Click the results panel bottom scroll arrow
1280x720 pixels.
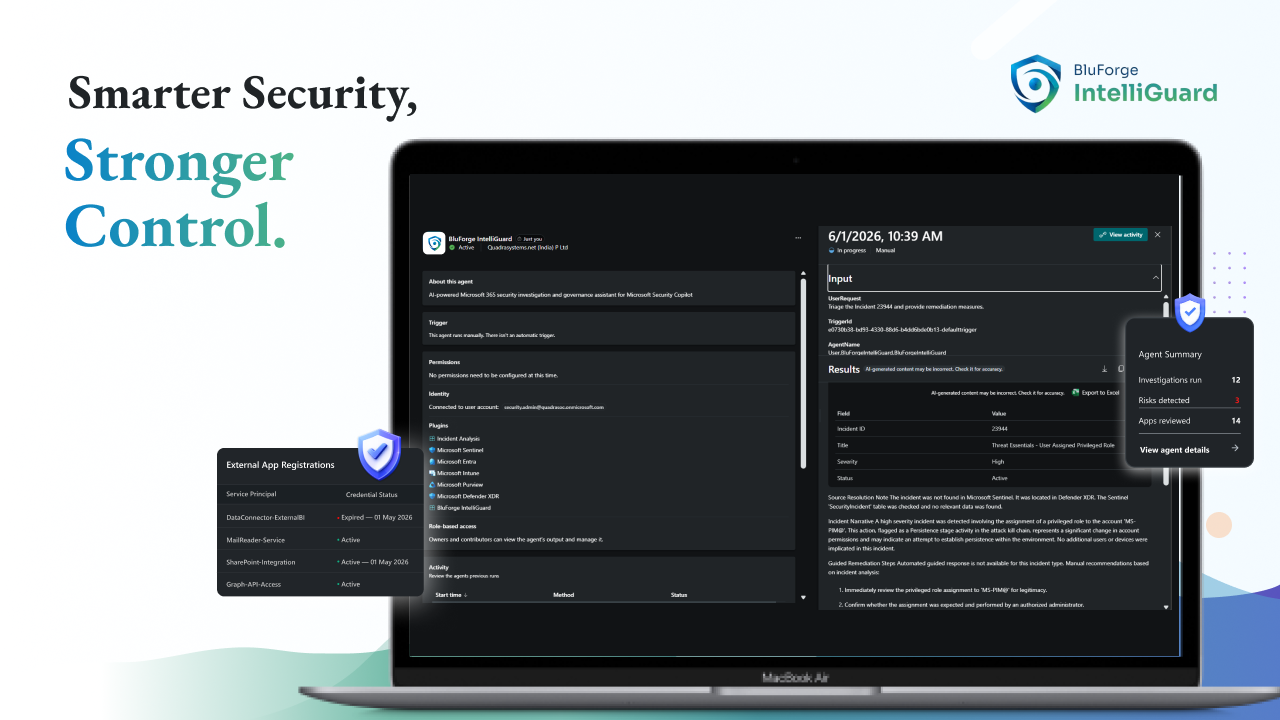[1166, 606]
